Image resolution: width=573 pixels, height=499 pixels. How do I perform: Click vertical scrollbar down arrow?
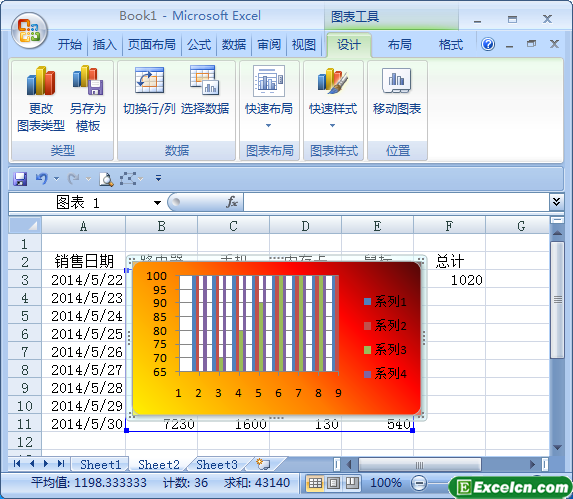point(557,447)
